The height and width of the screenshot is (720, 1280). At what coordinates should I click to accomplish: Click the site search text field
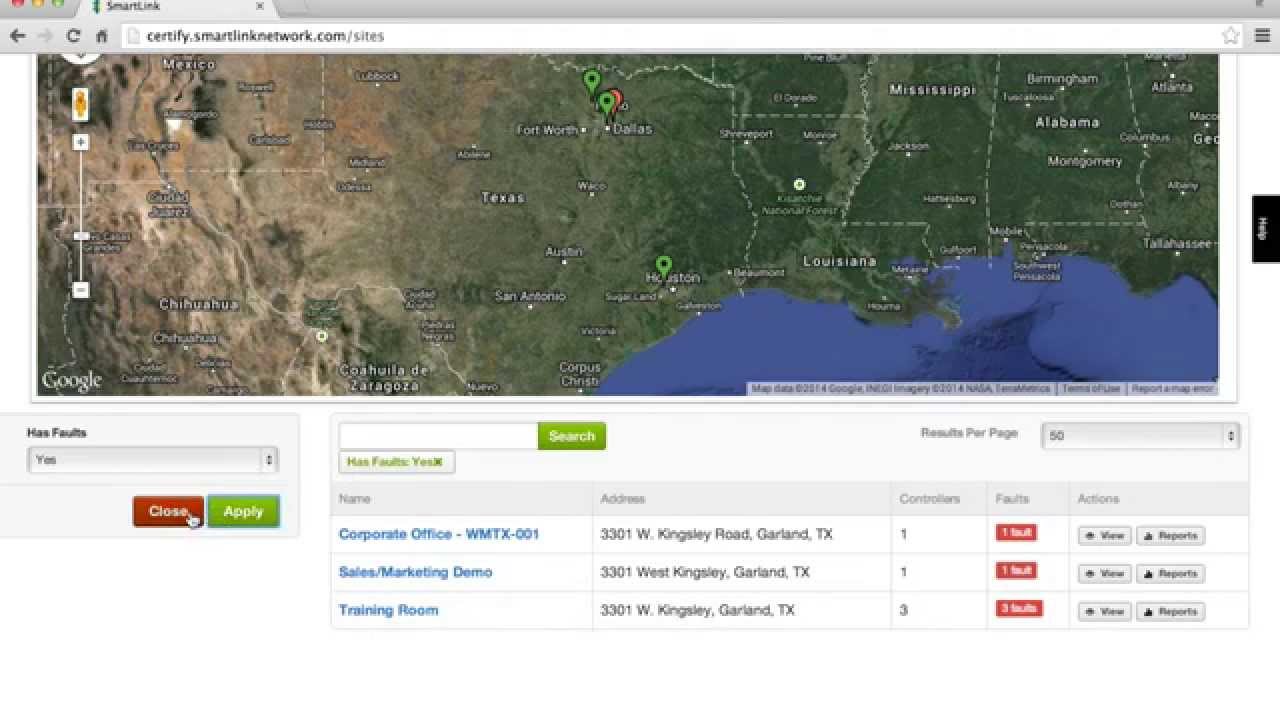pos(439,436)
